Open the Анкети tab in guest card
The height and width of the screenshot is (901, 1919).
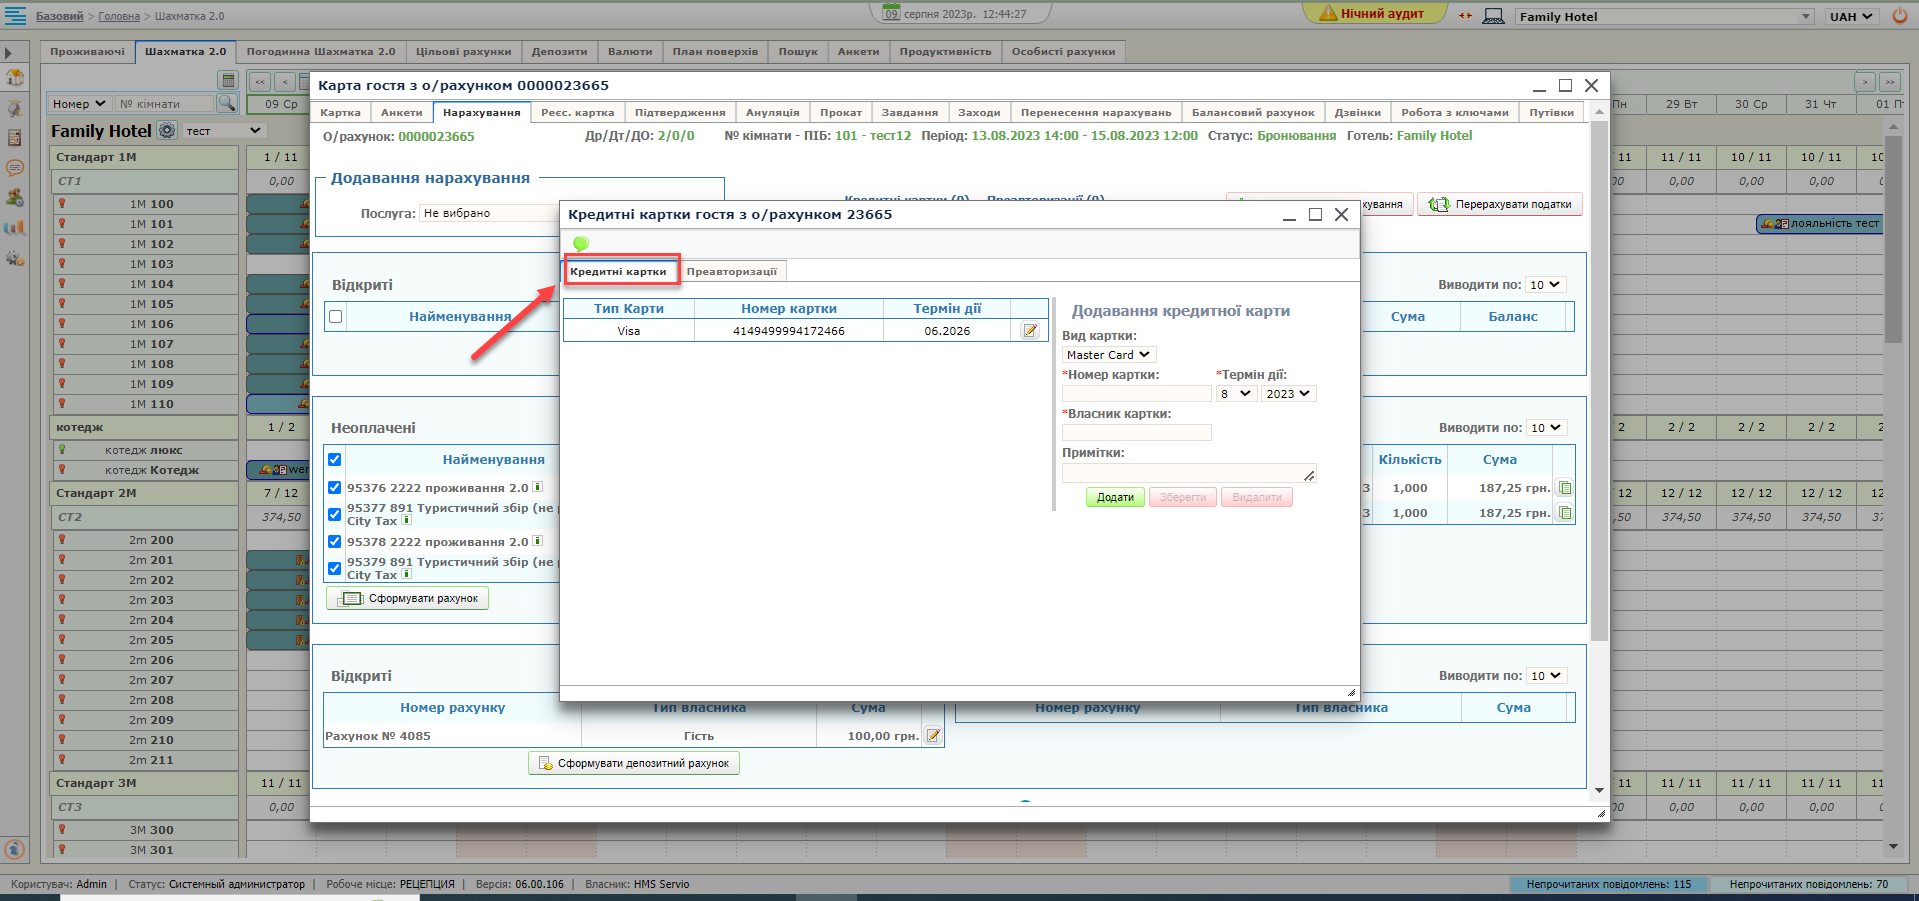tap(401, 113)
